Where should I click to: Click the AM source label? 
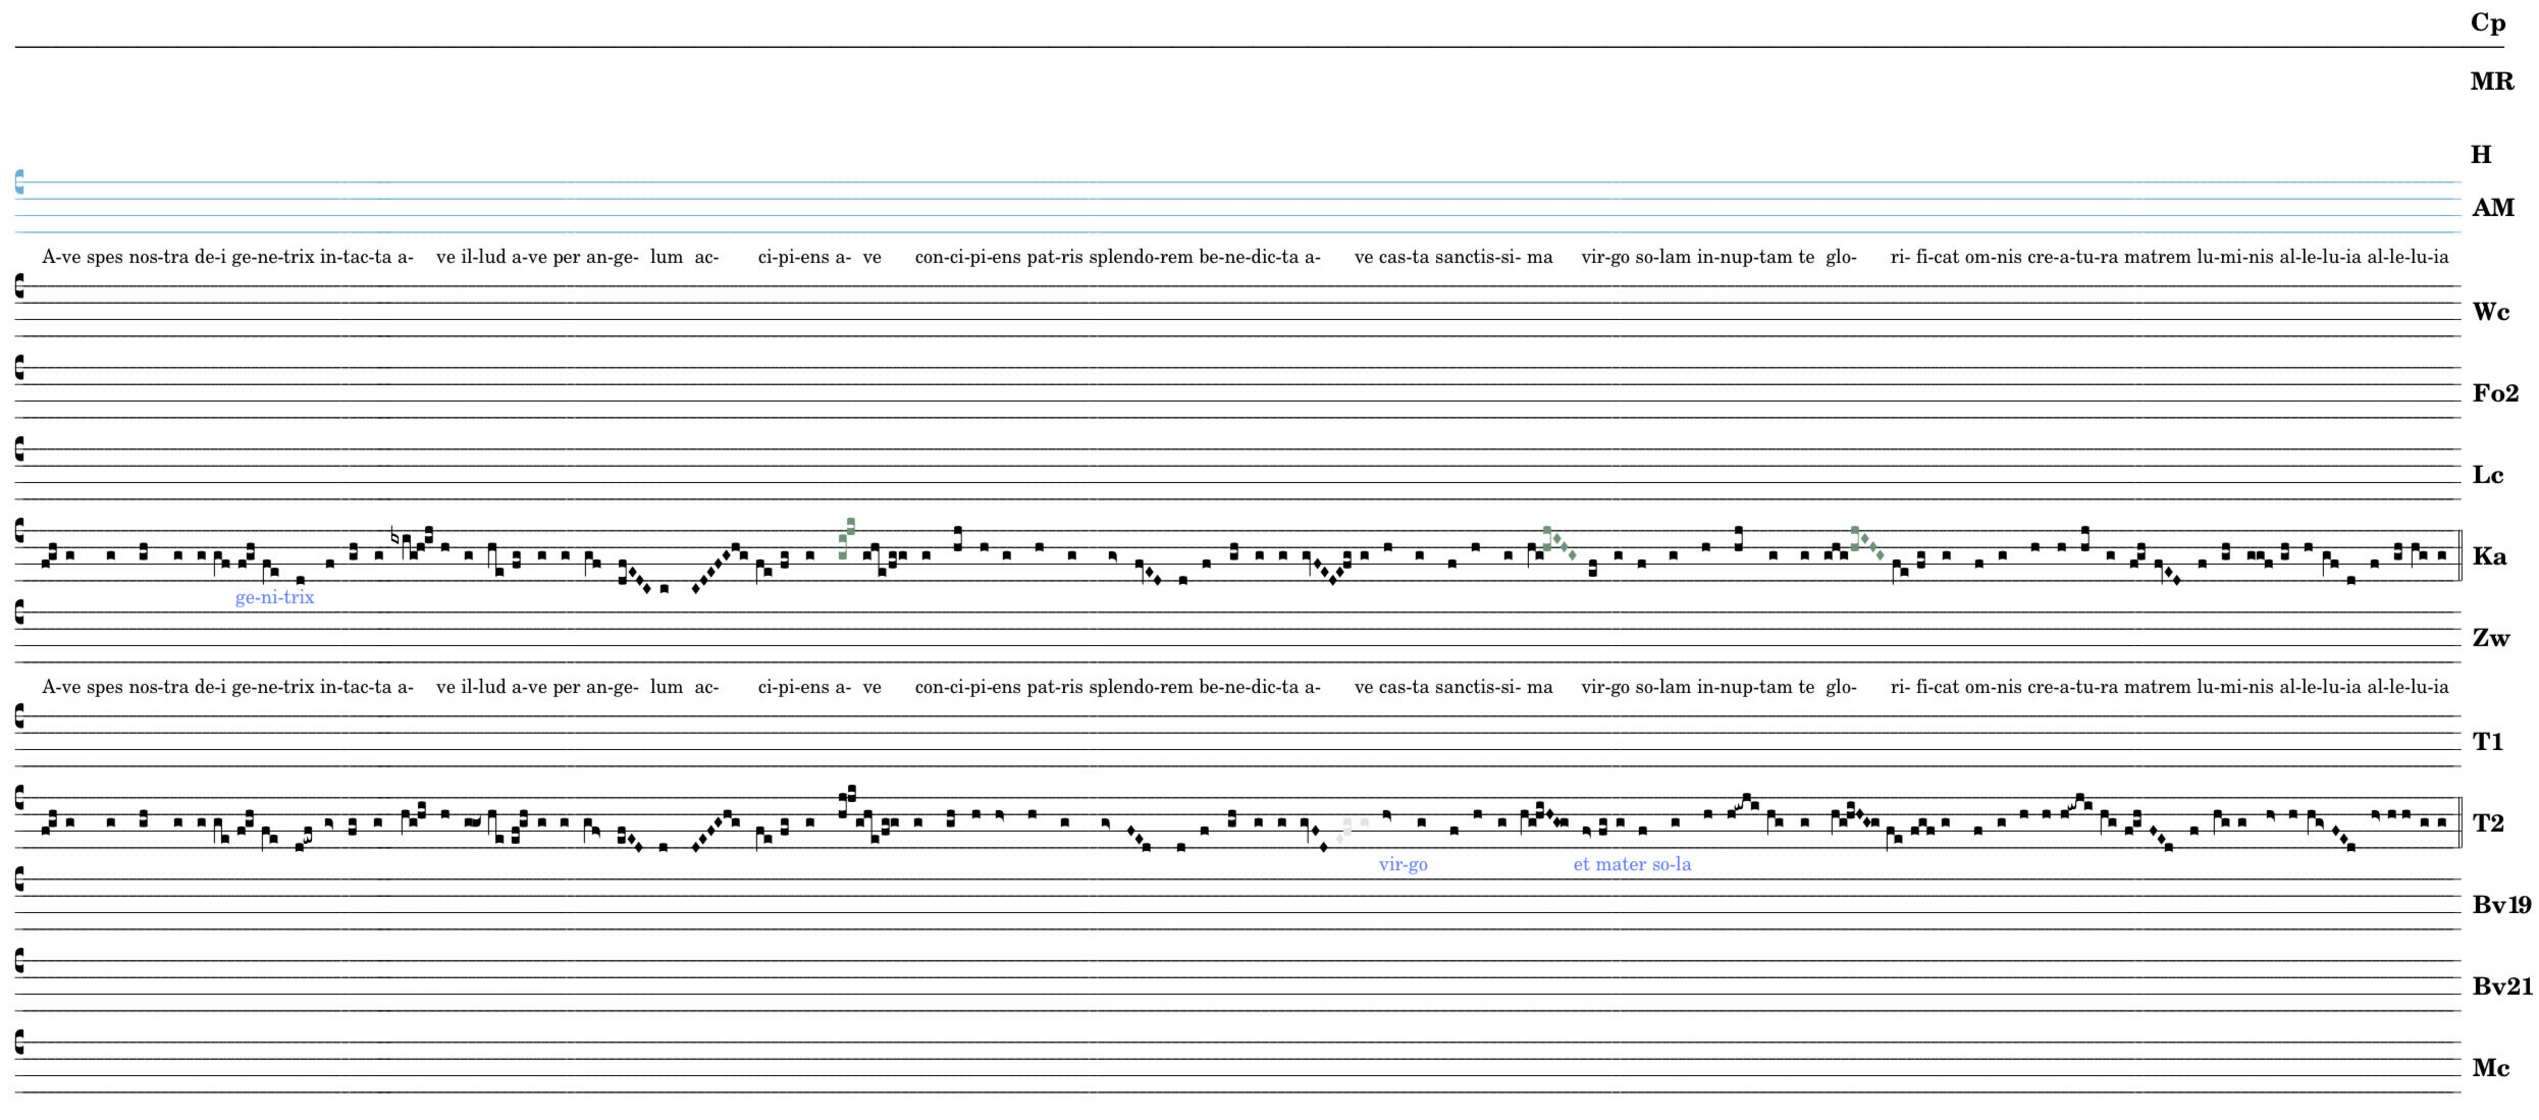pos(2492,208)
